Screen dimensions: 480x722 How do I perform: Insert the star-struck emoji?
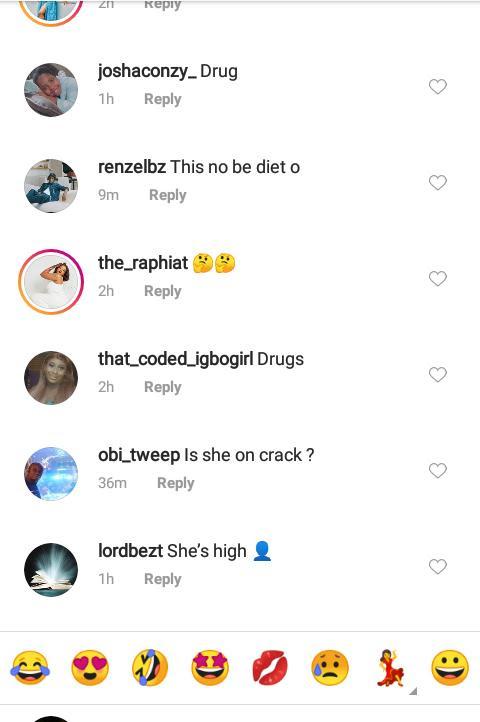point(210,668)
